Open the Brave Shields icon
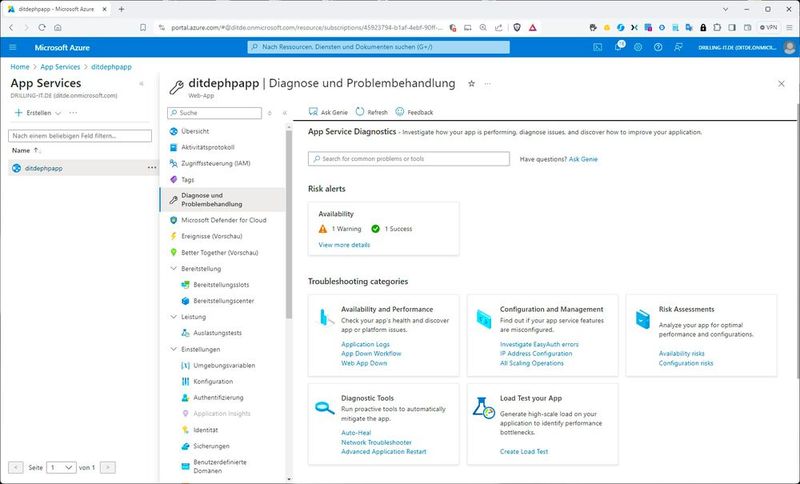 click(x=517, y=28)
